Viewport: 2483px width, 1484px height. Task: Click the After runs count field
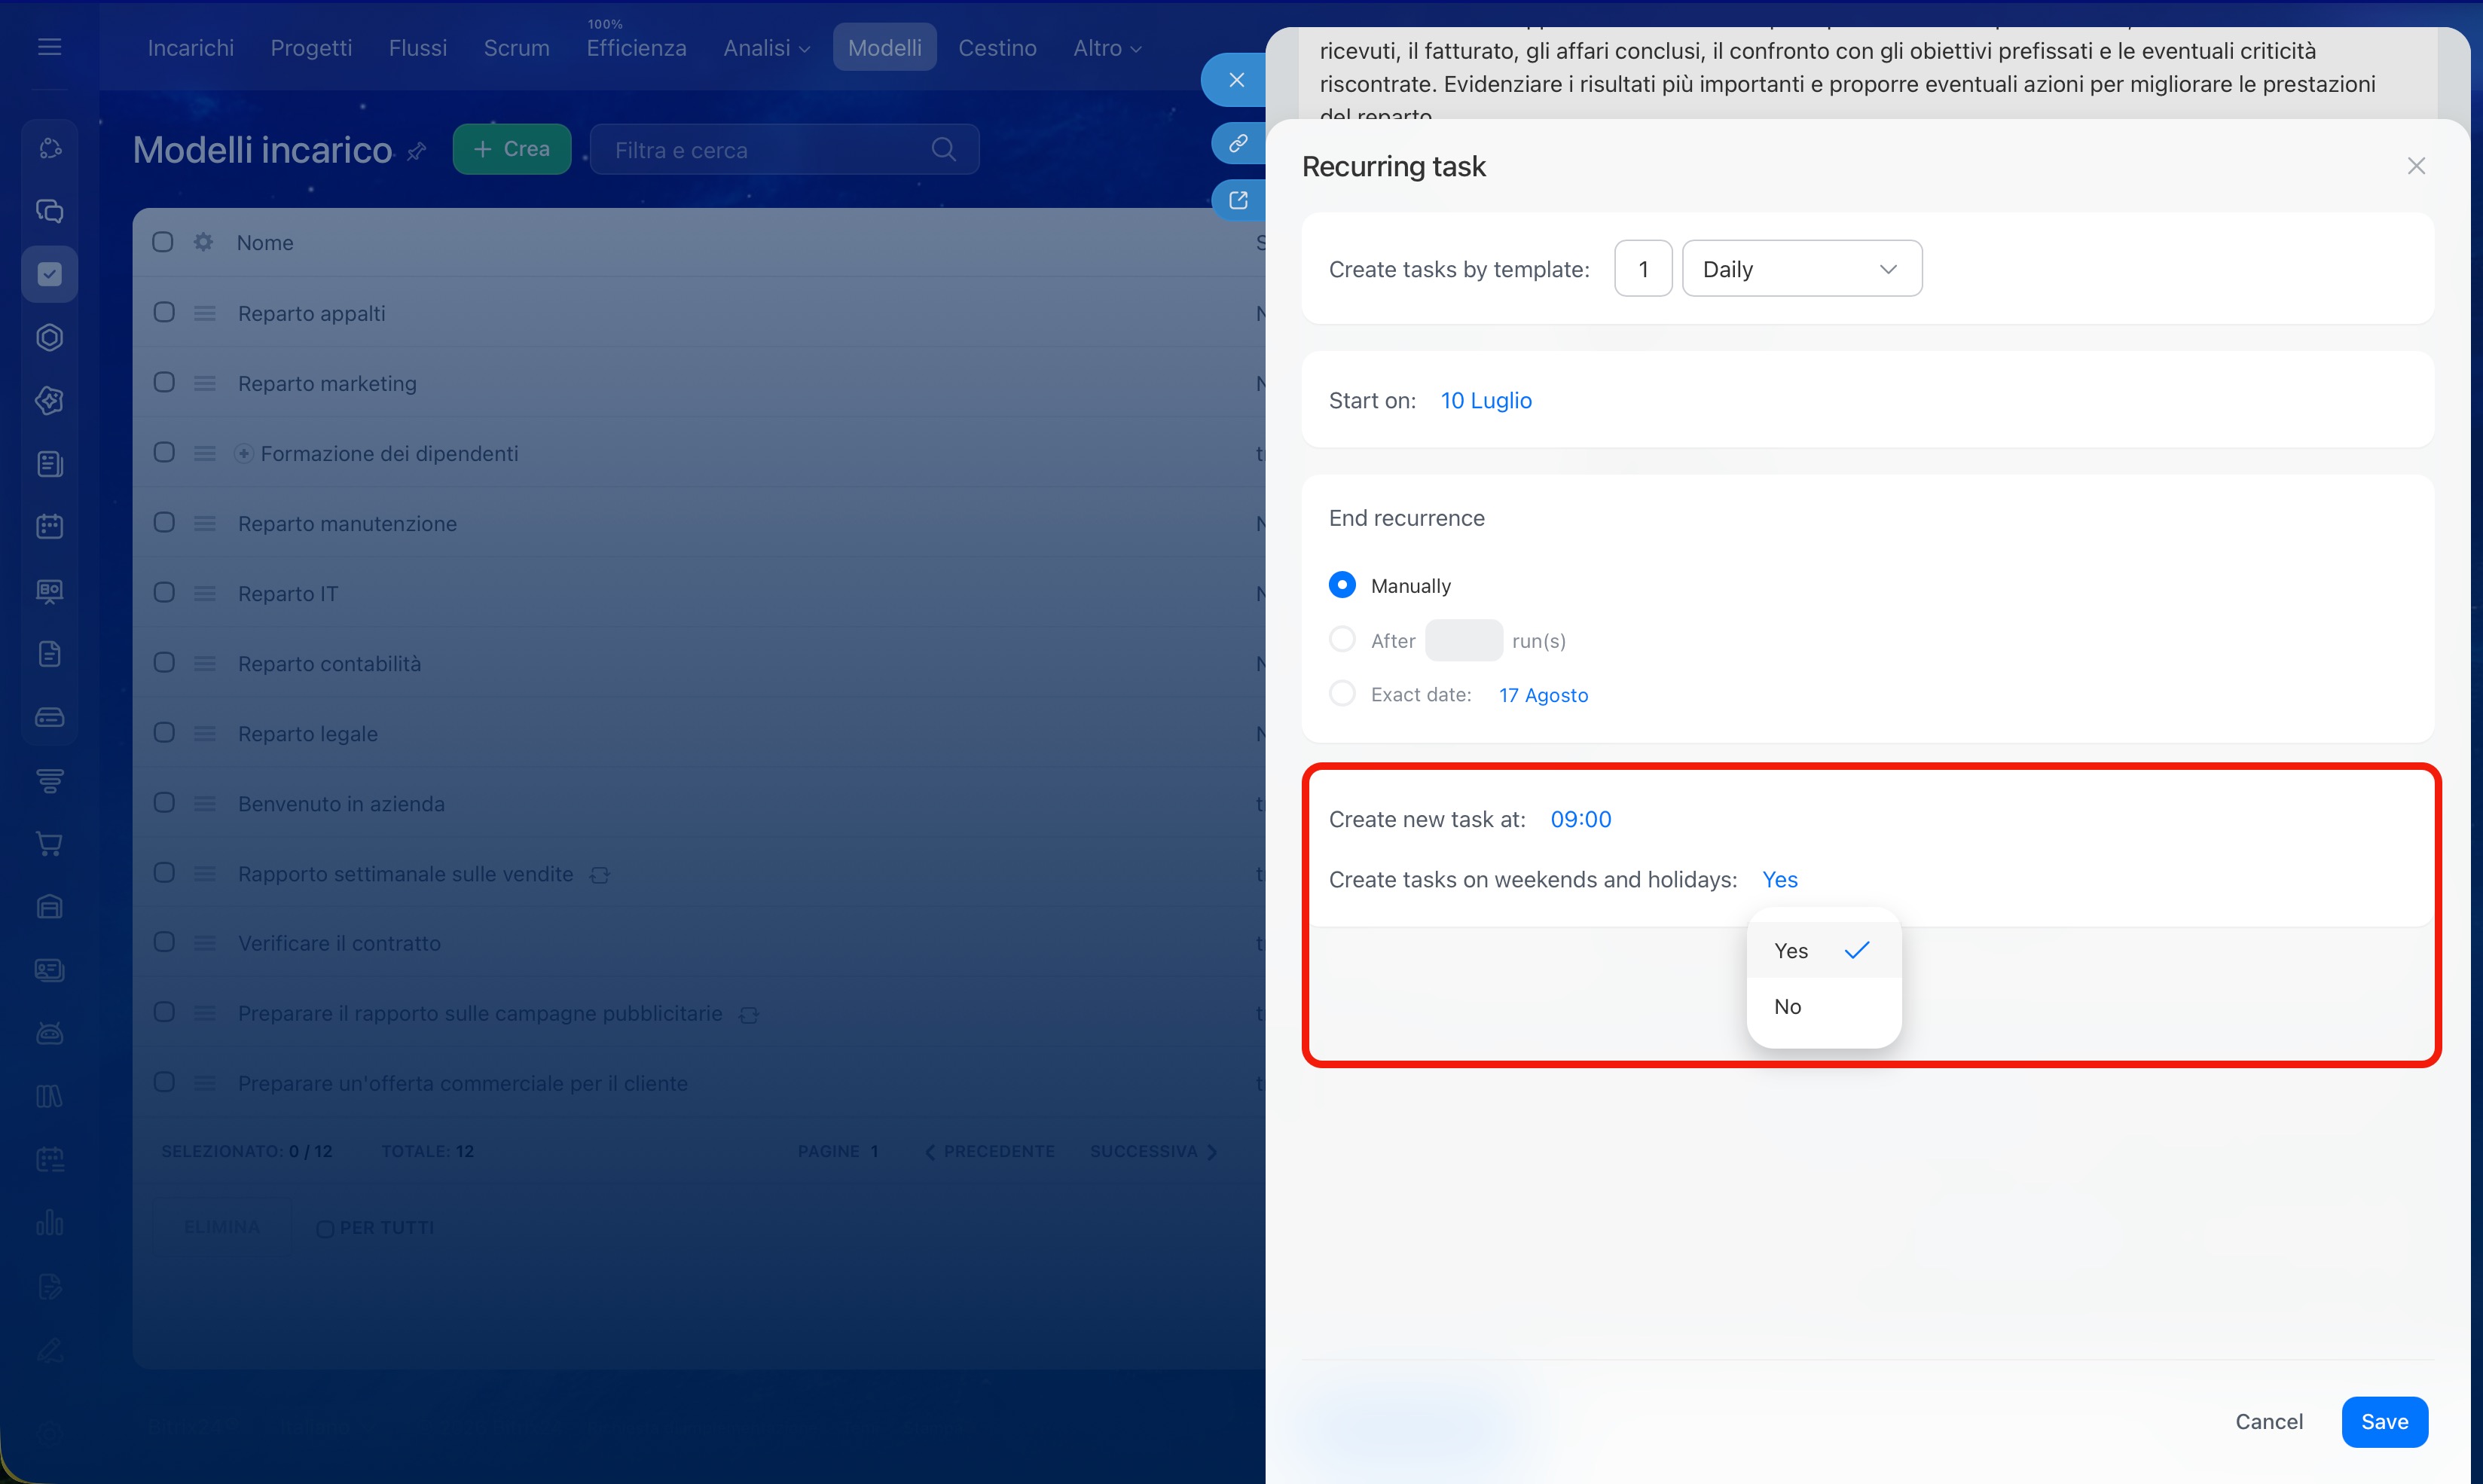(1463, 640)
